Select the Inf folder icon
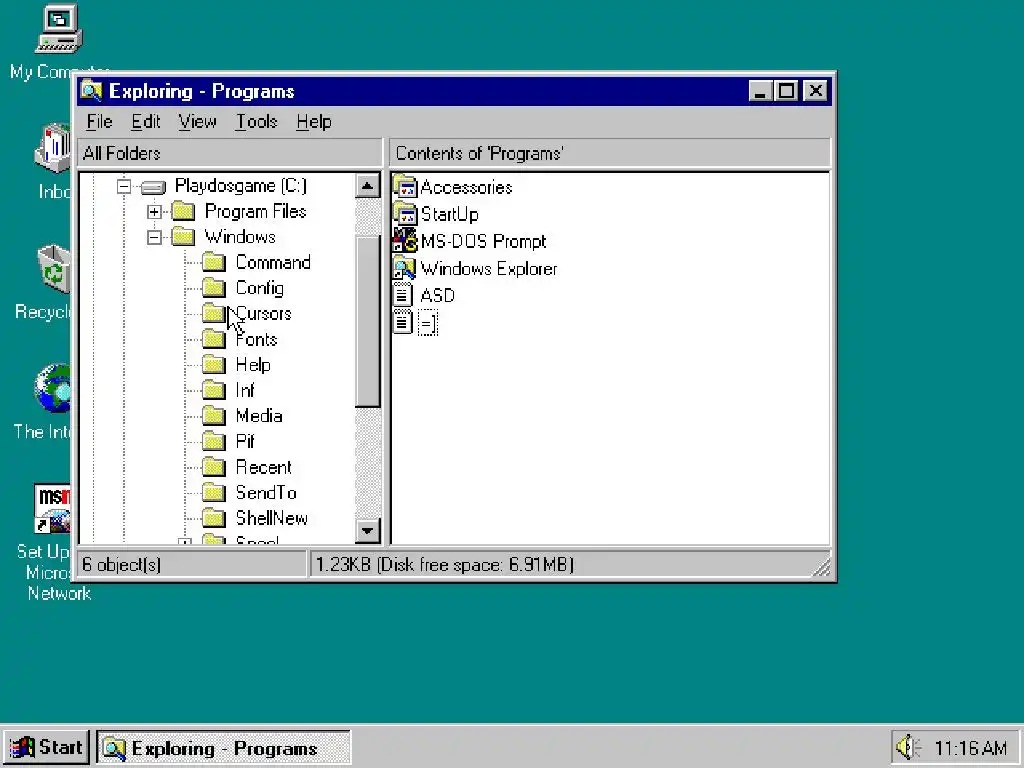 tap(214, 390)
